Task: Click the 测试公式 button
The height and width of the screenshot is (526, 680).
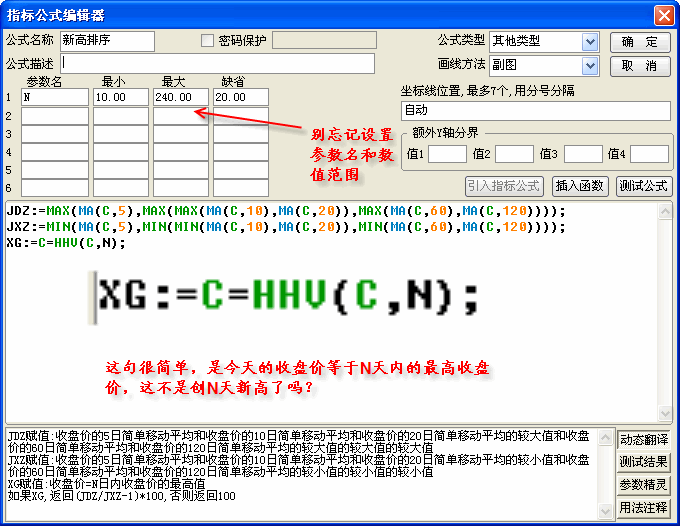Action: point(644,186)
